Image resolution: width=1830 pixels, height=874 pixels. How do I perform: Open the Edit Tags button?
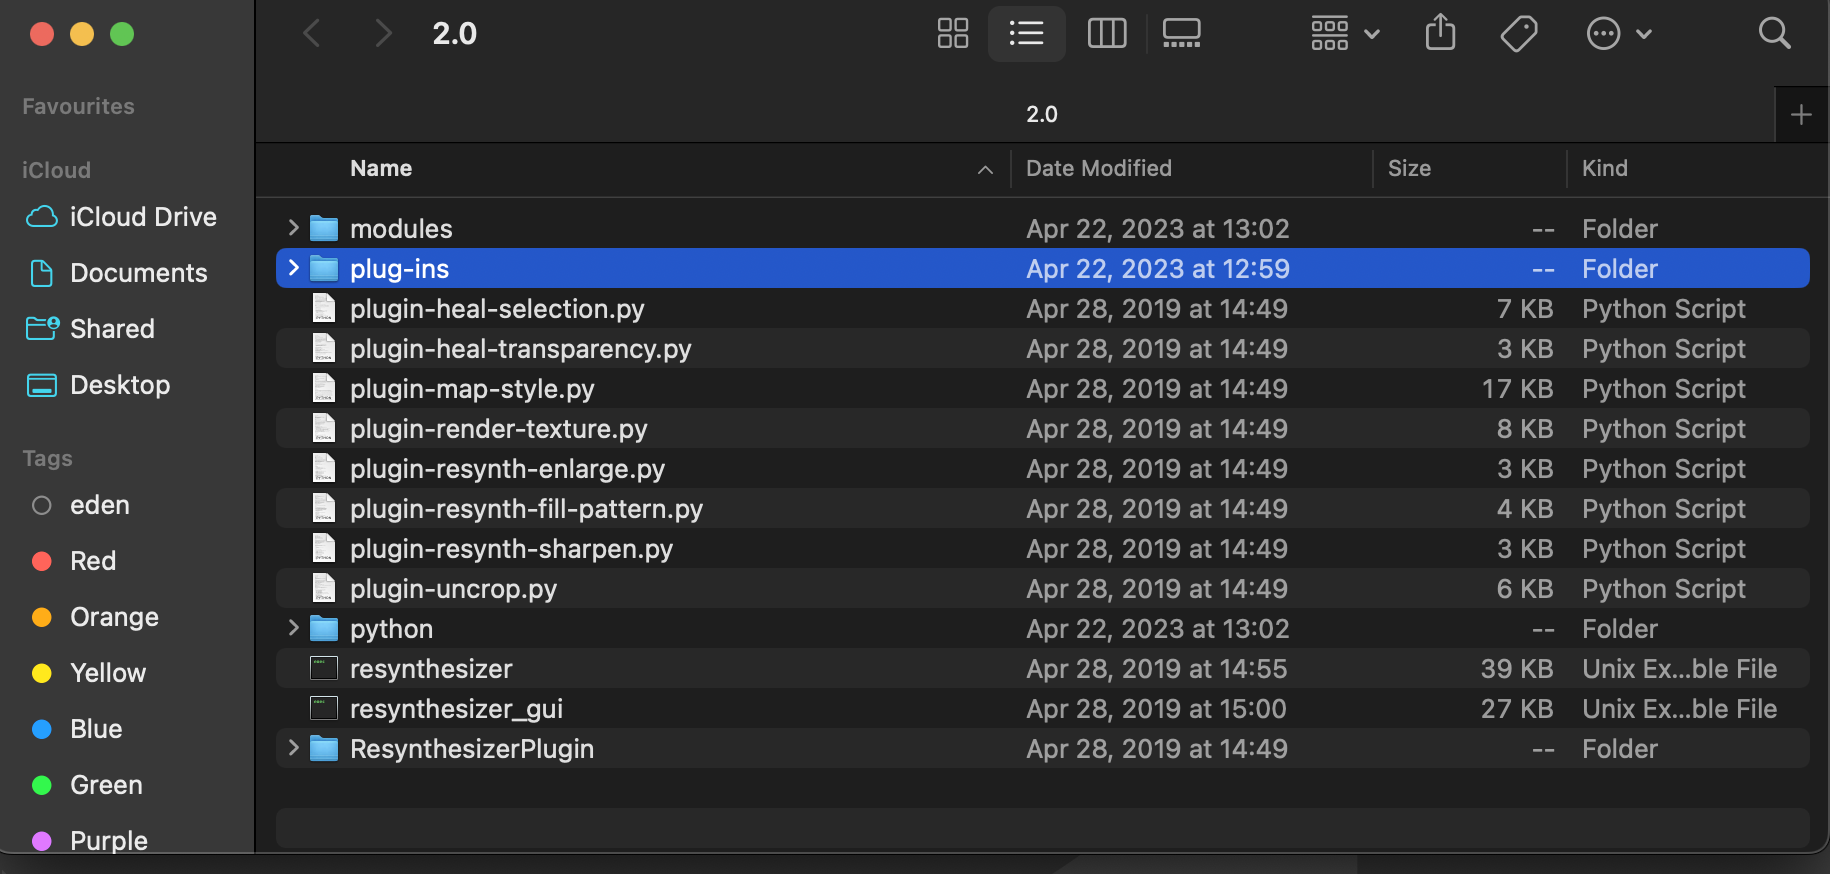(1518, 33)
